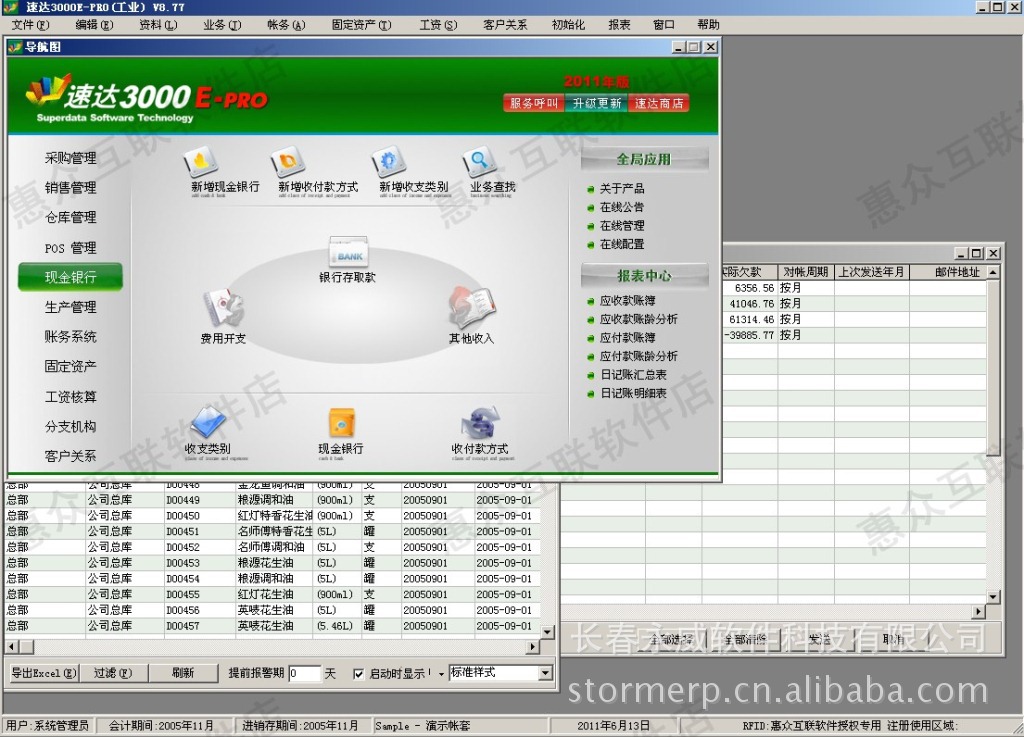Select 工资核算 in the sidebar
This screenshot has width=1024, height=737.
(71, 397)
